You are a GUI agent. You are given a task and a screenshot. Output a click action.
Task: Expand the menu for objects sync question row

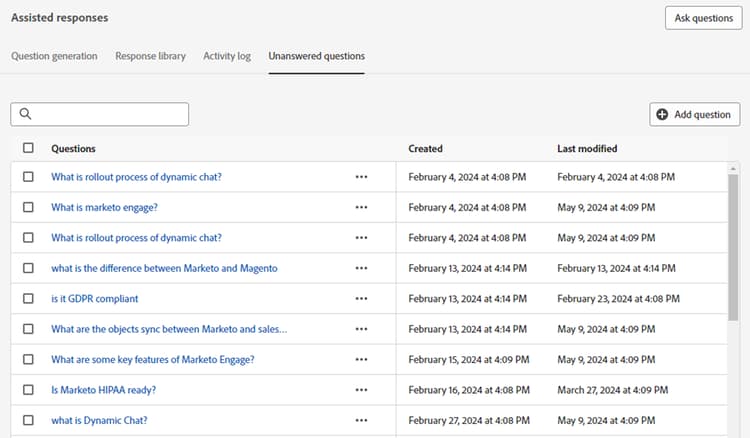click(361, 329)
